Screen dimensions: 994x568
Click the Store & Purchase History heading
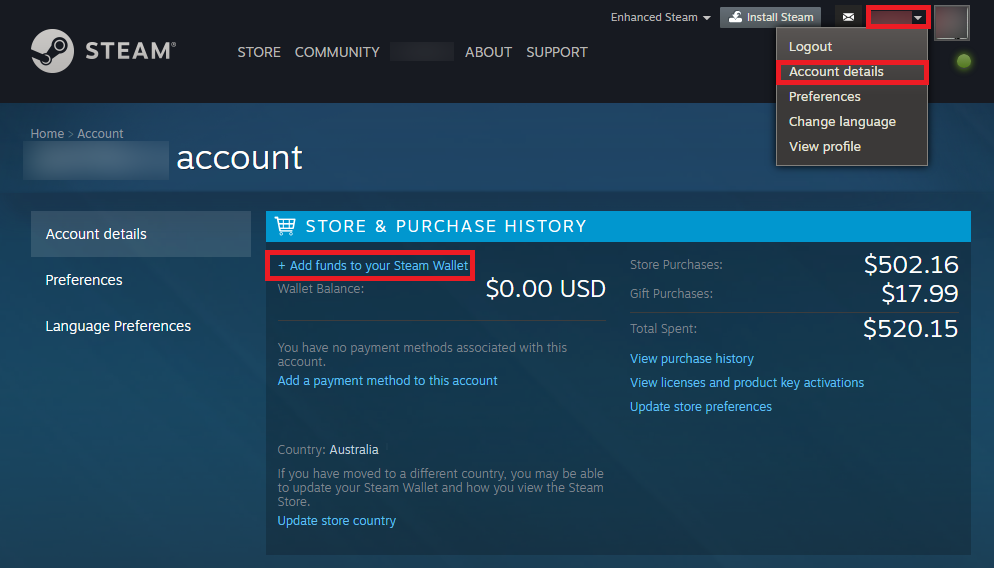tap(446, 226)
